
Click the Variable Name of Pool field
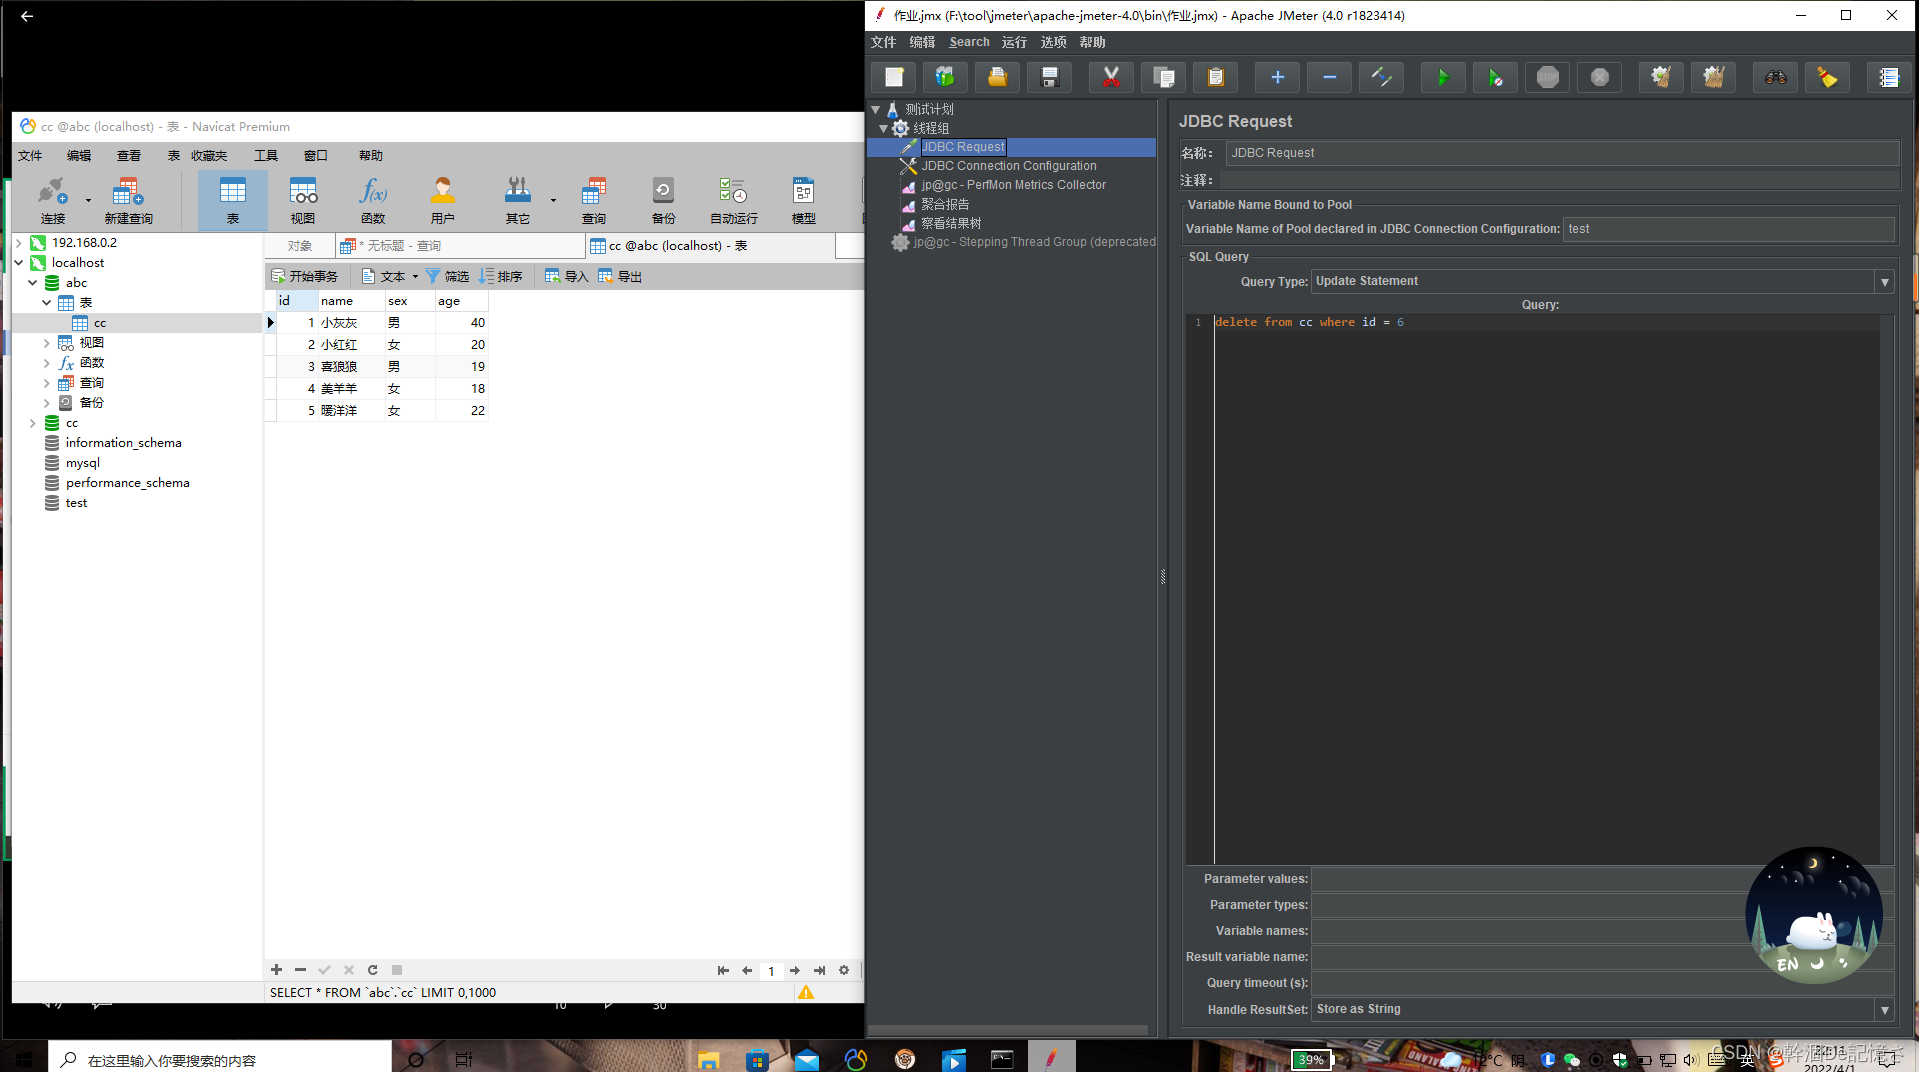click(1728, 229)
